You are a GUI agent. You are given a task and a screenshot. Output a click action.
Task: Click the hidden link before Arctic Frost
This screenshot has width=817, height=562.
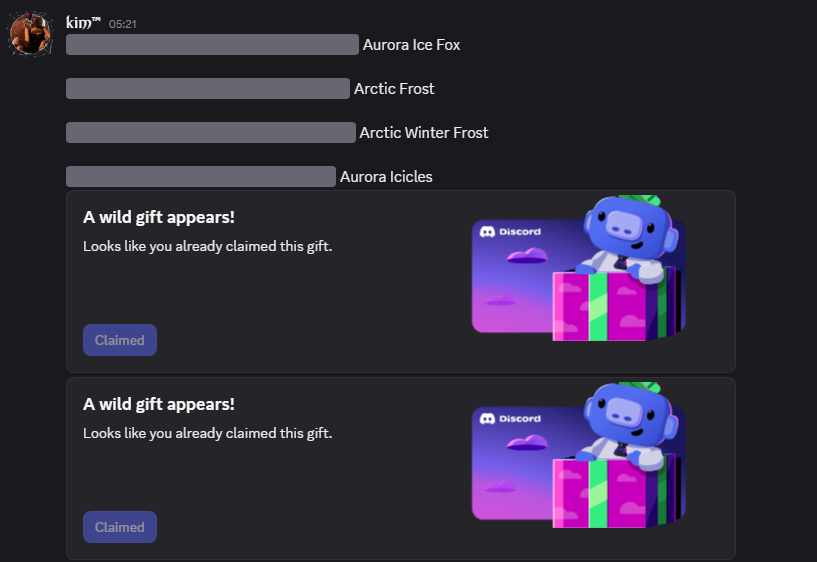[x=208, y=88]
